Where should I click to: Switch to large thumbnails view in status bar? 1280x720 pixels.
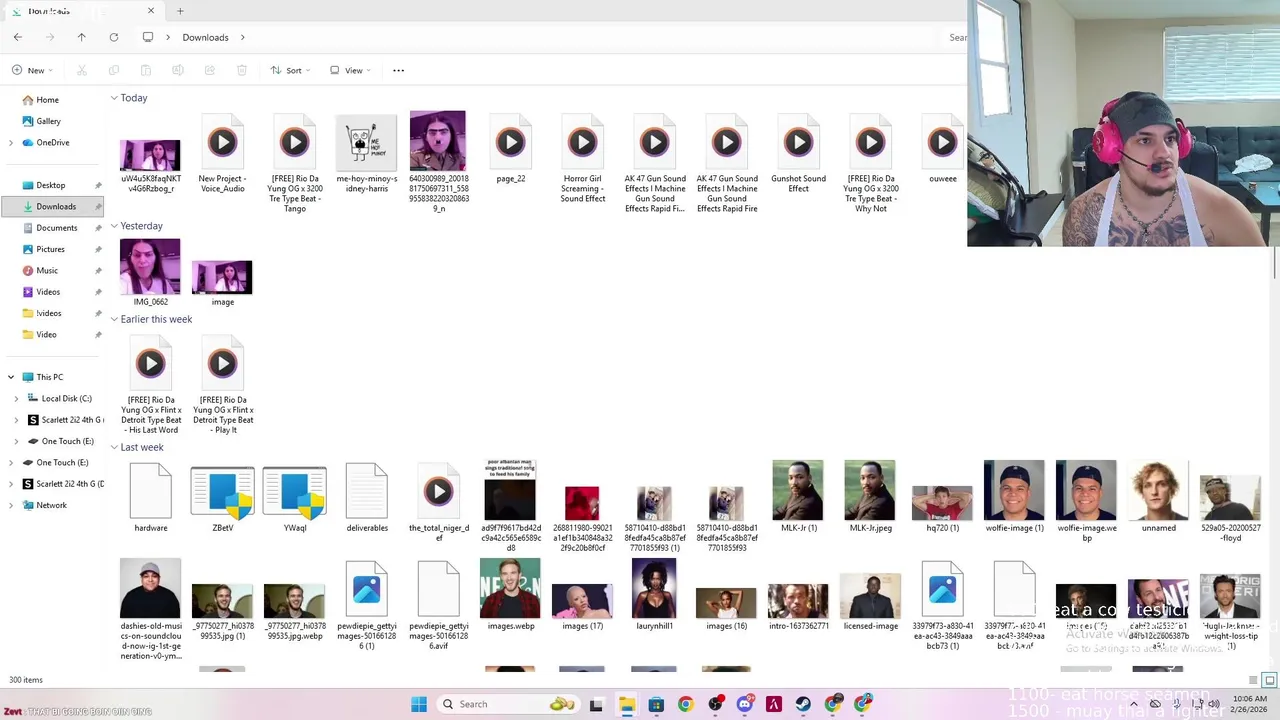(x=1269, y=680)
